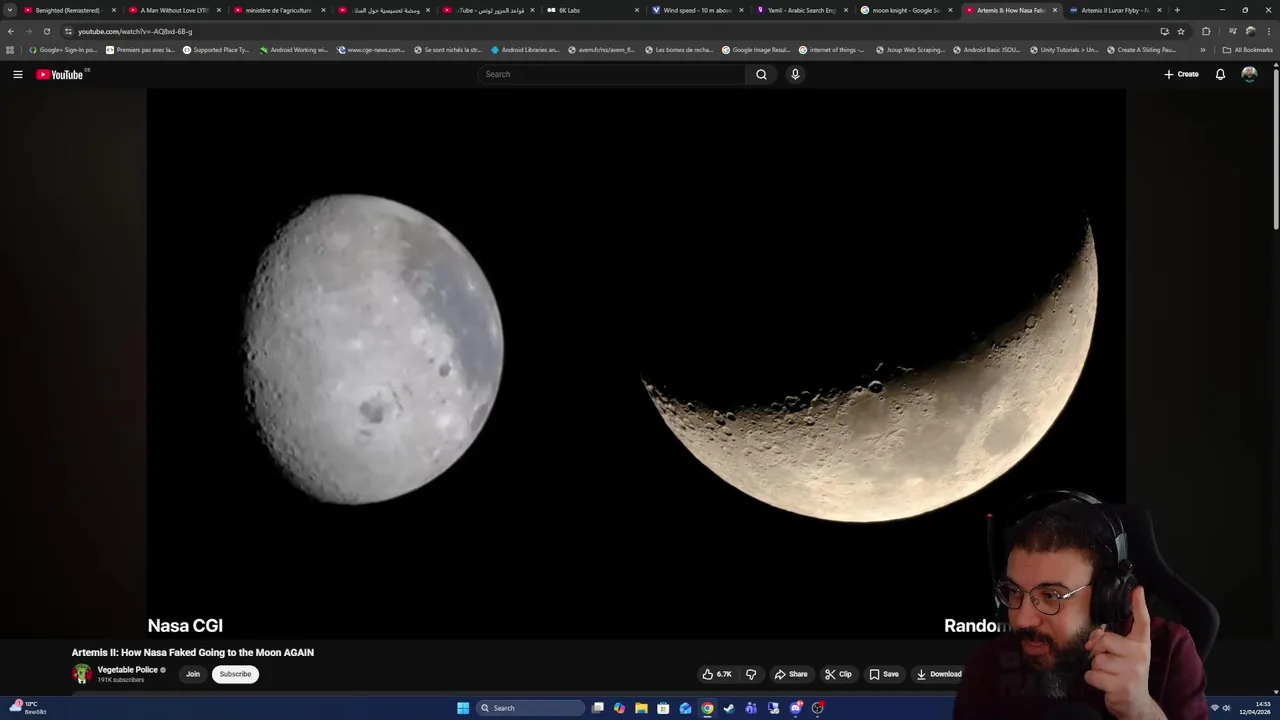Open the internet of things bookmark
Image resolution: width=1280 pixels, height=720 pixels.
click(x=832, y=49)
